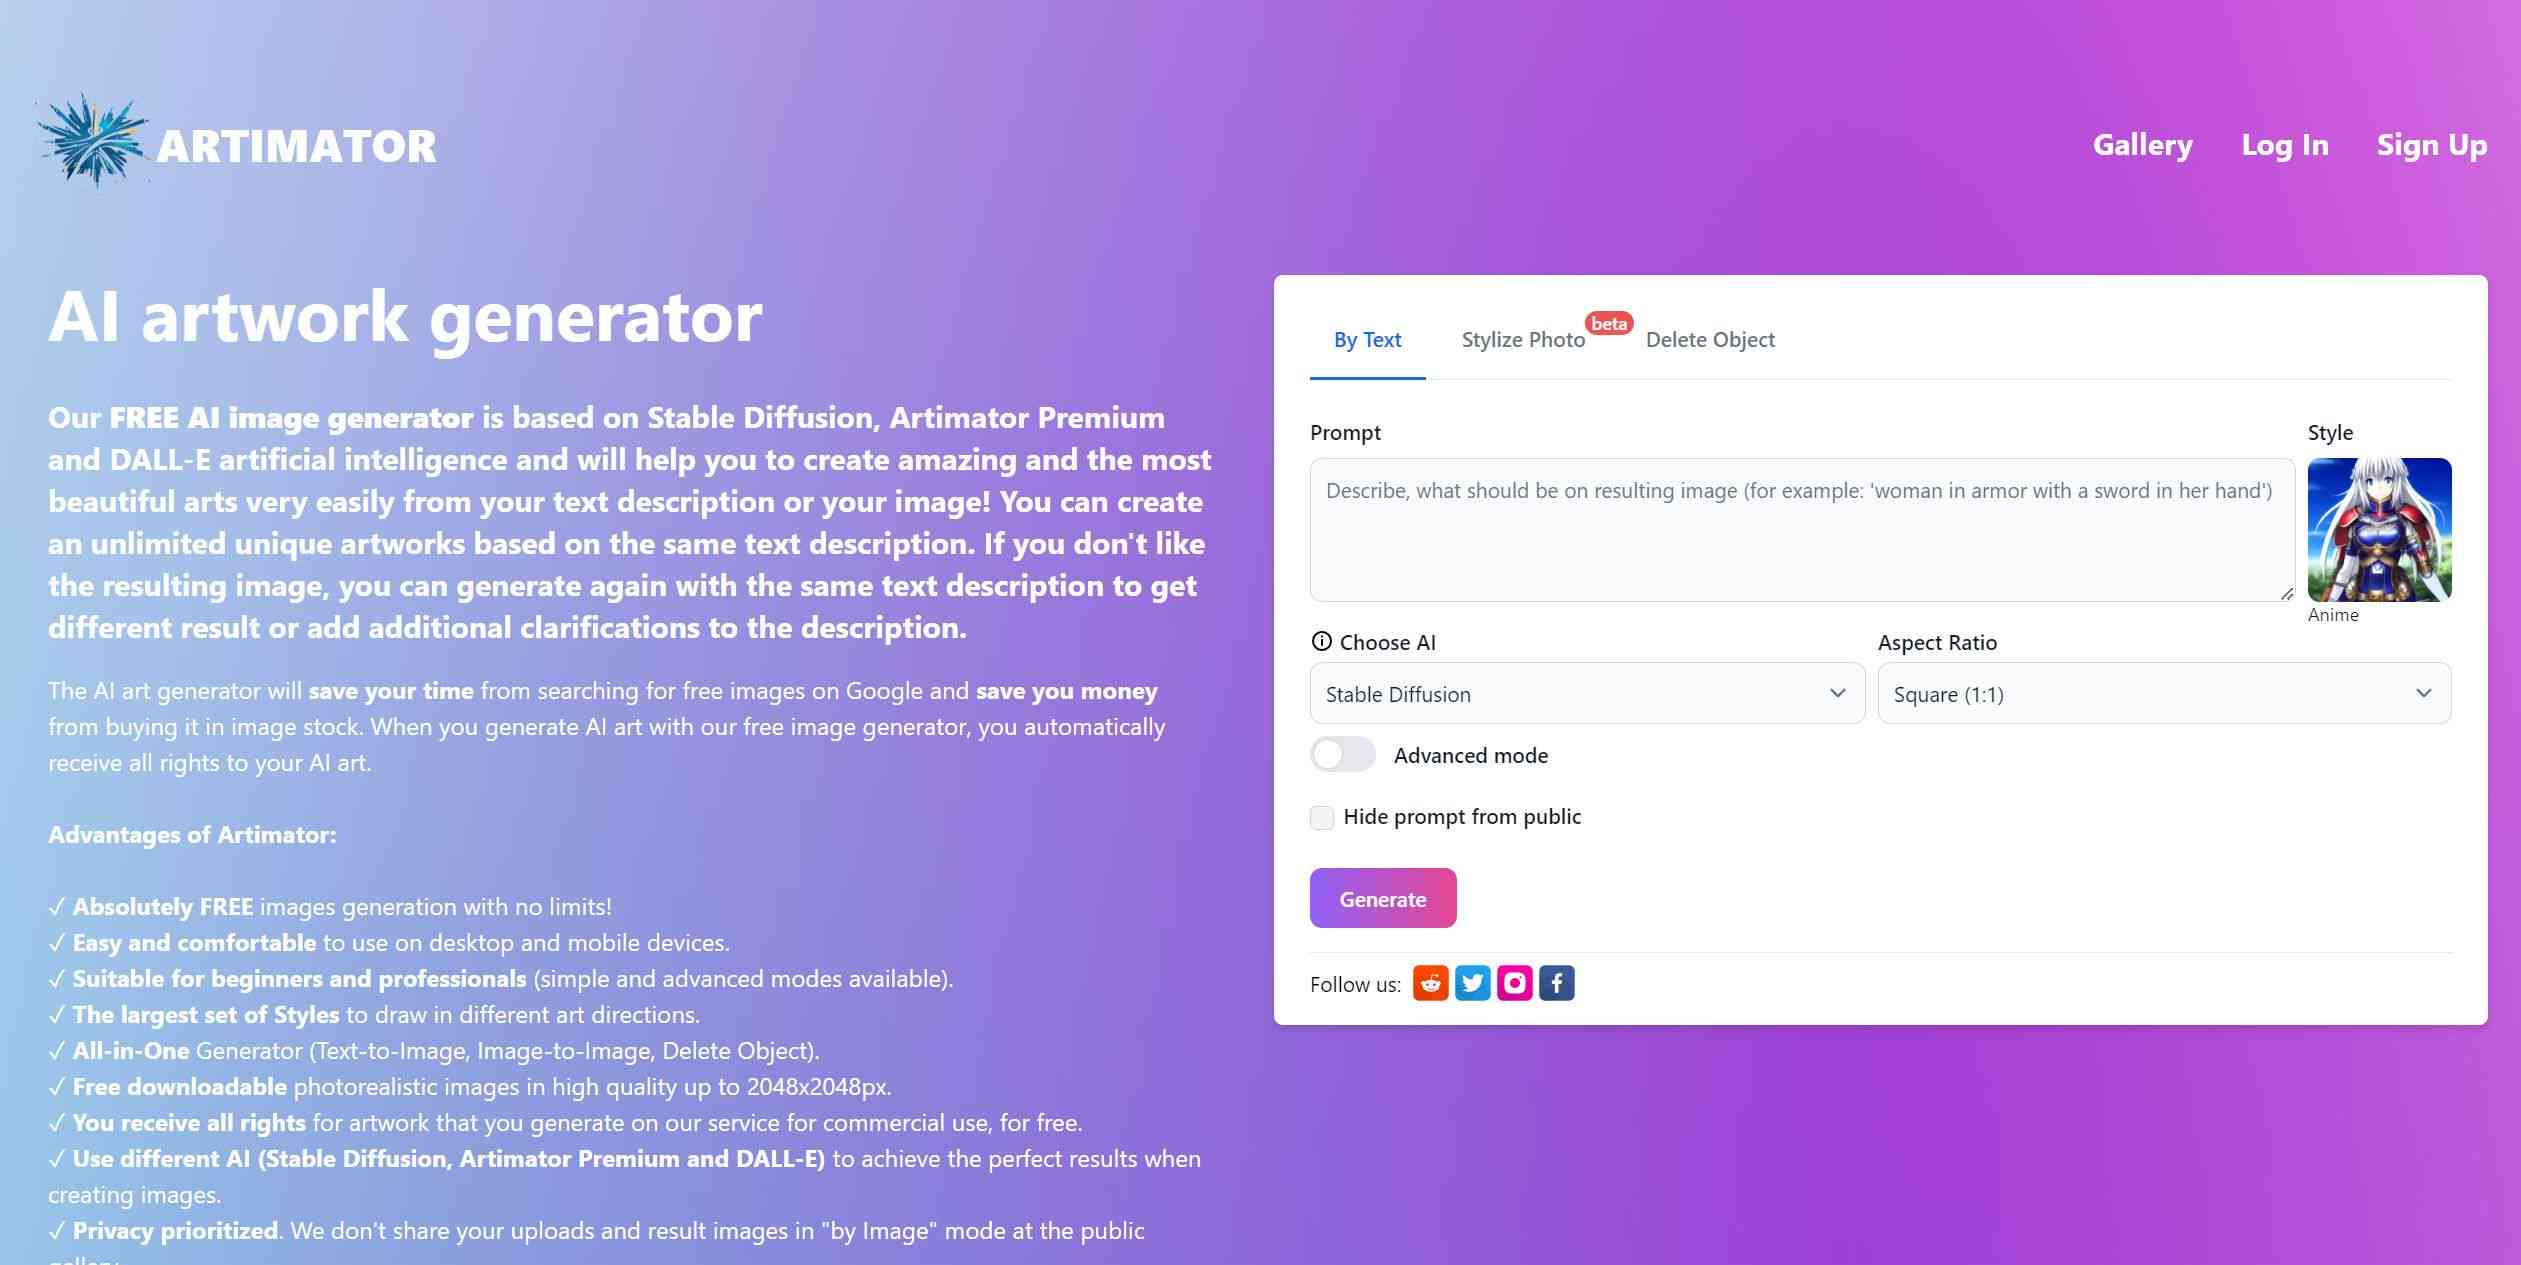This screenshot has height=1265, width=2521.
Task: Click the Gallery navigation link
Action: [2142, 144]
